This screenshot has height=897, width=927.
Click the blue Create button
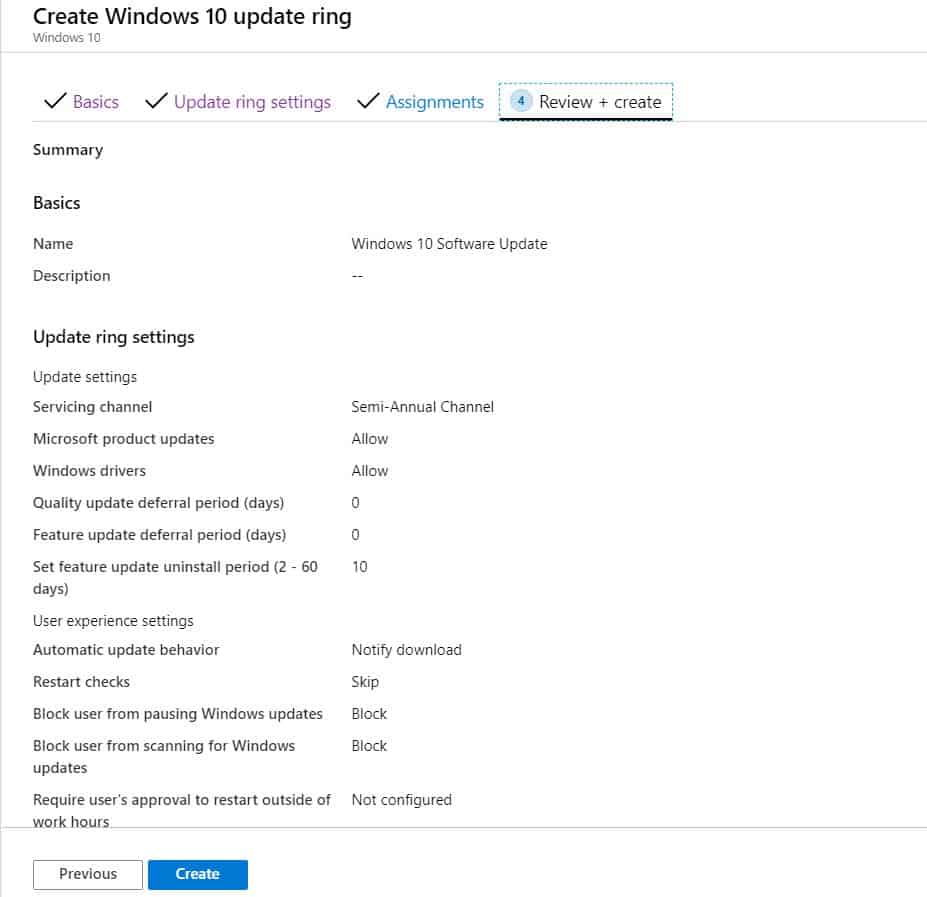pyautogui.click(x=197, y=875)
